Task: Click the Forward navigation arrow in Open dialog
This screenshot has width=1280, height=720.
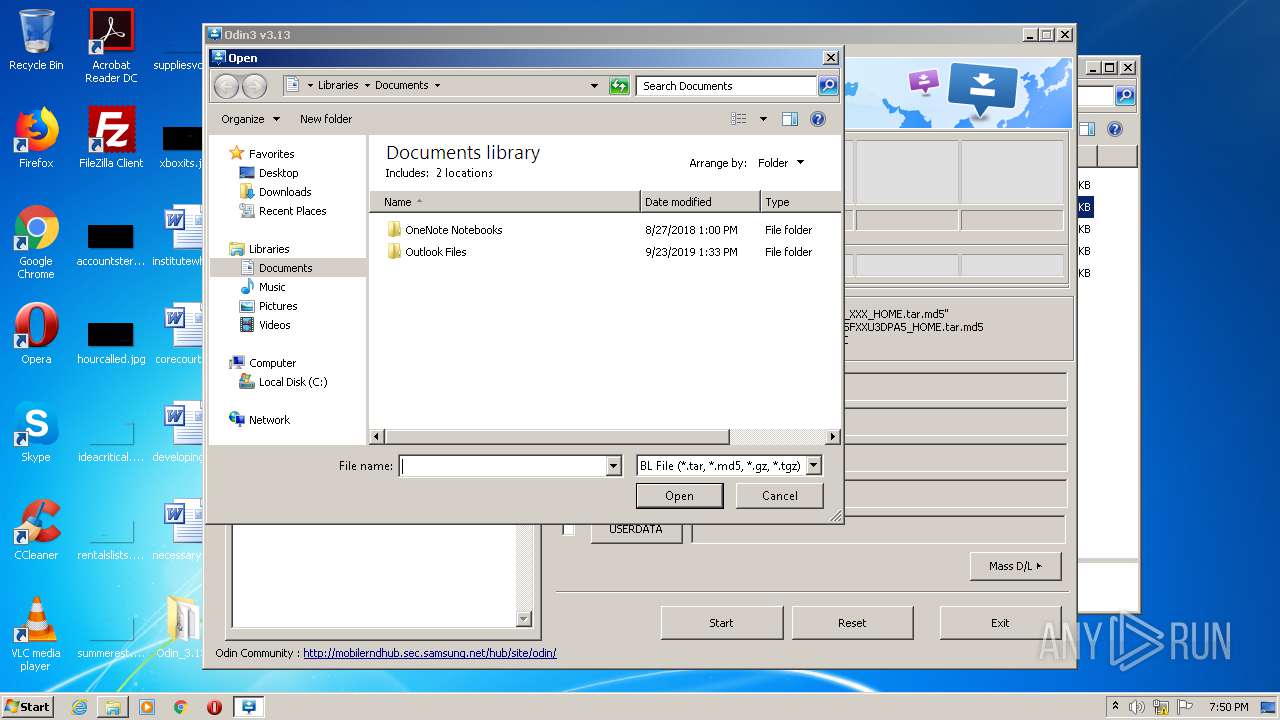Action: click(x=255, y=86)
